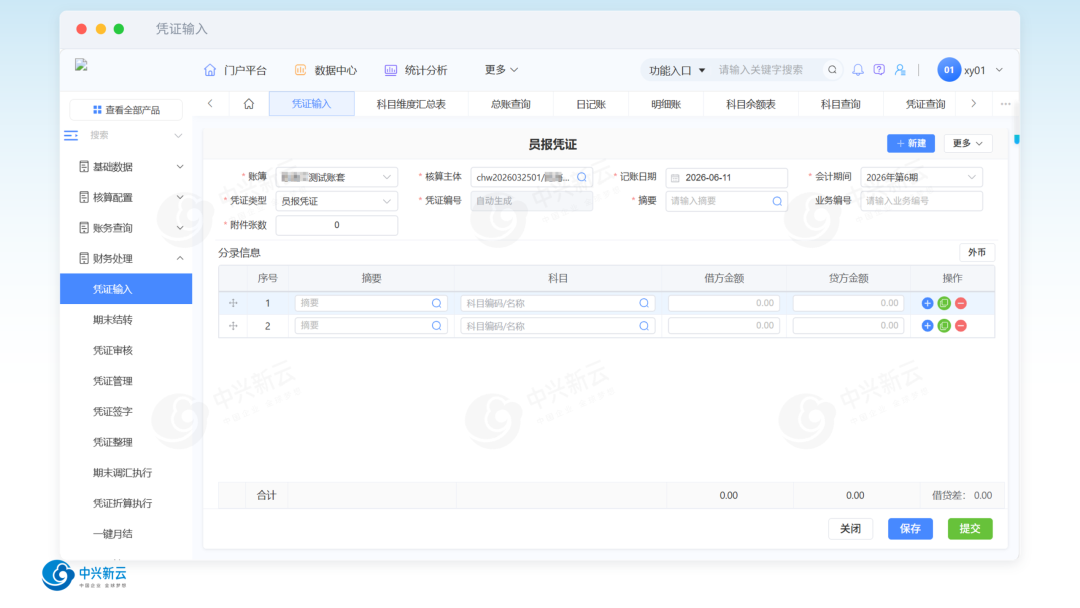Open the help question-mark icon
This screenshot has height=608, width=1080.
coord(879,70)
